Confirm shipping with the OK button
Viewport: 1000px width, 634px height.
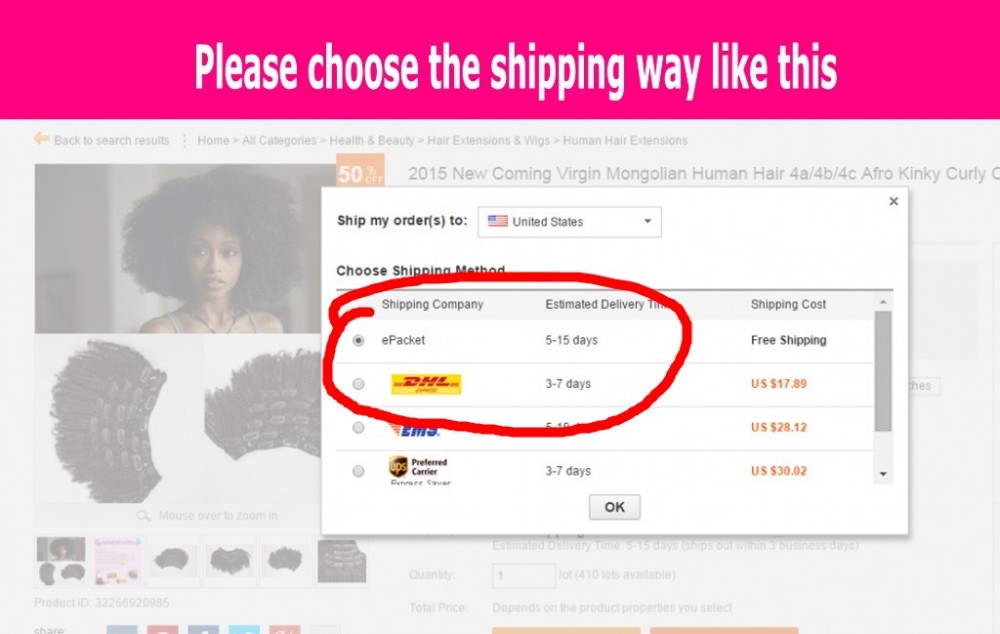click(x=614, y=507)
